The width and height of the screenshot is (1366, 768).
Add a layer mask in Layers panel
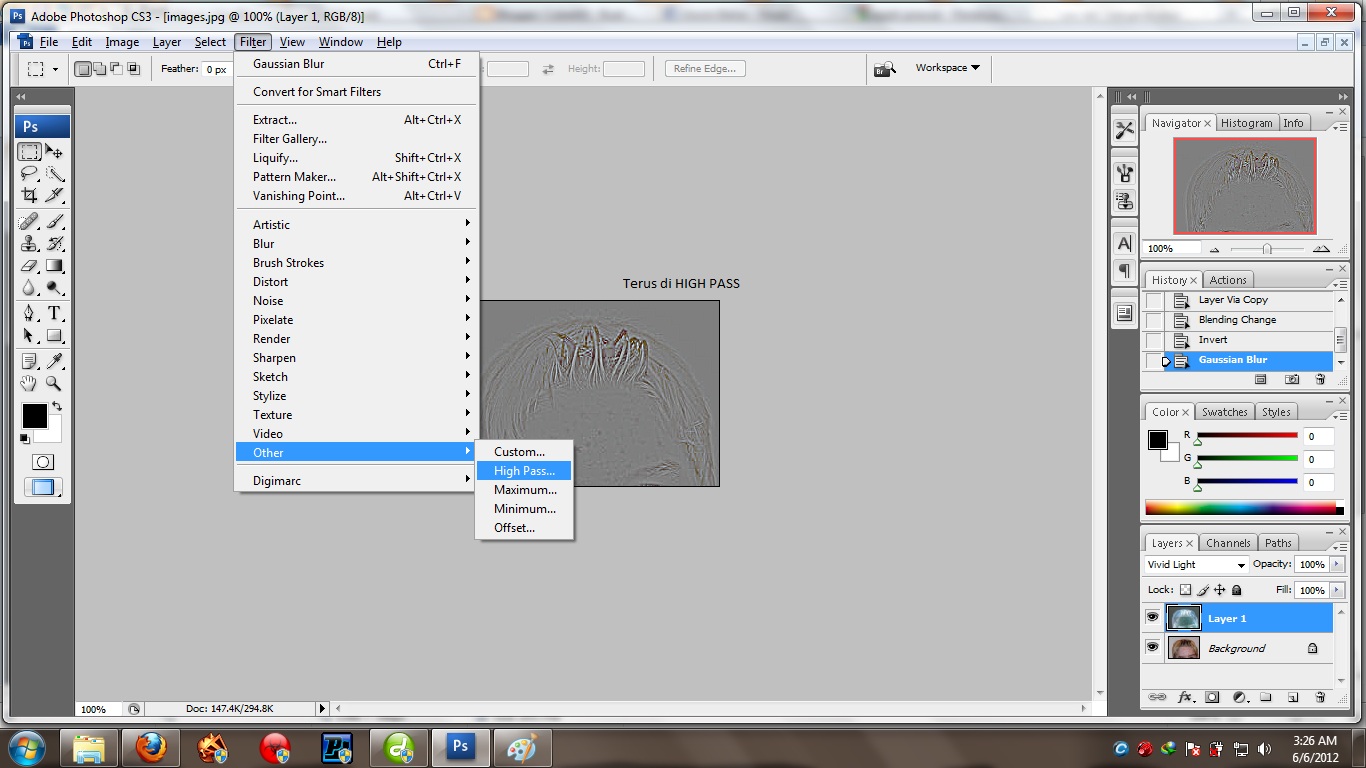pyautogui.click(x=1212, y=697)
